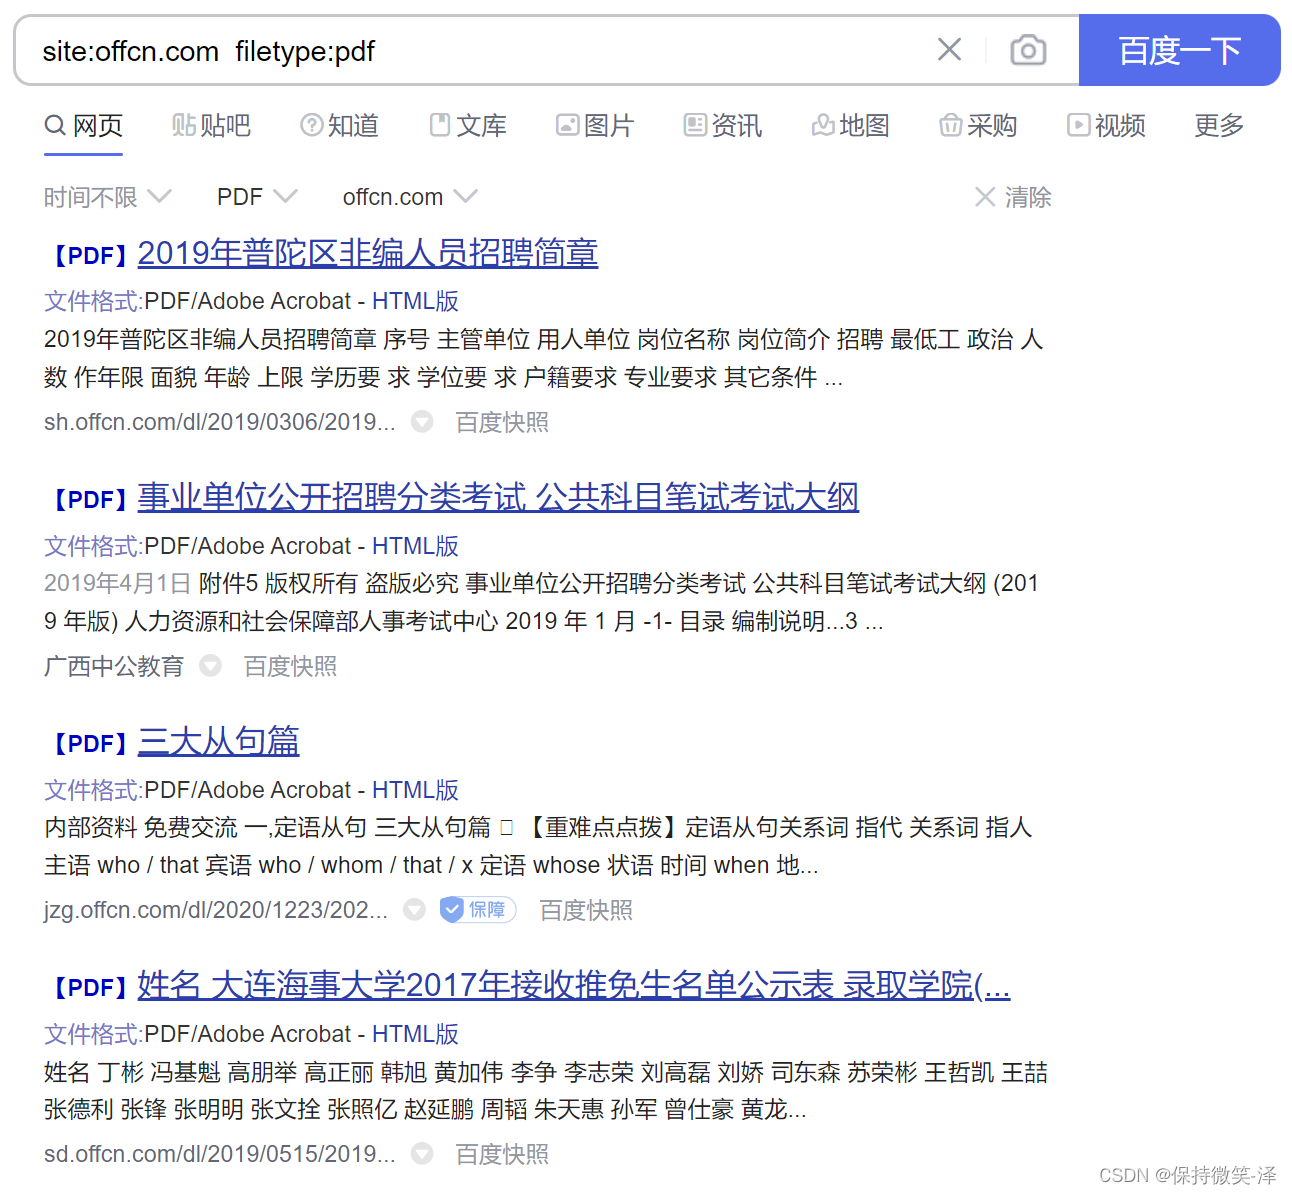Expand the offcn.com site filter dropdown

[x=410, y=197]
